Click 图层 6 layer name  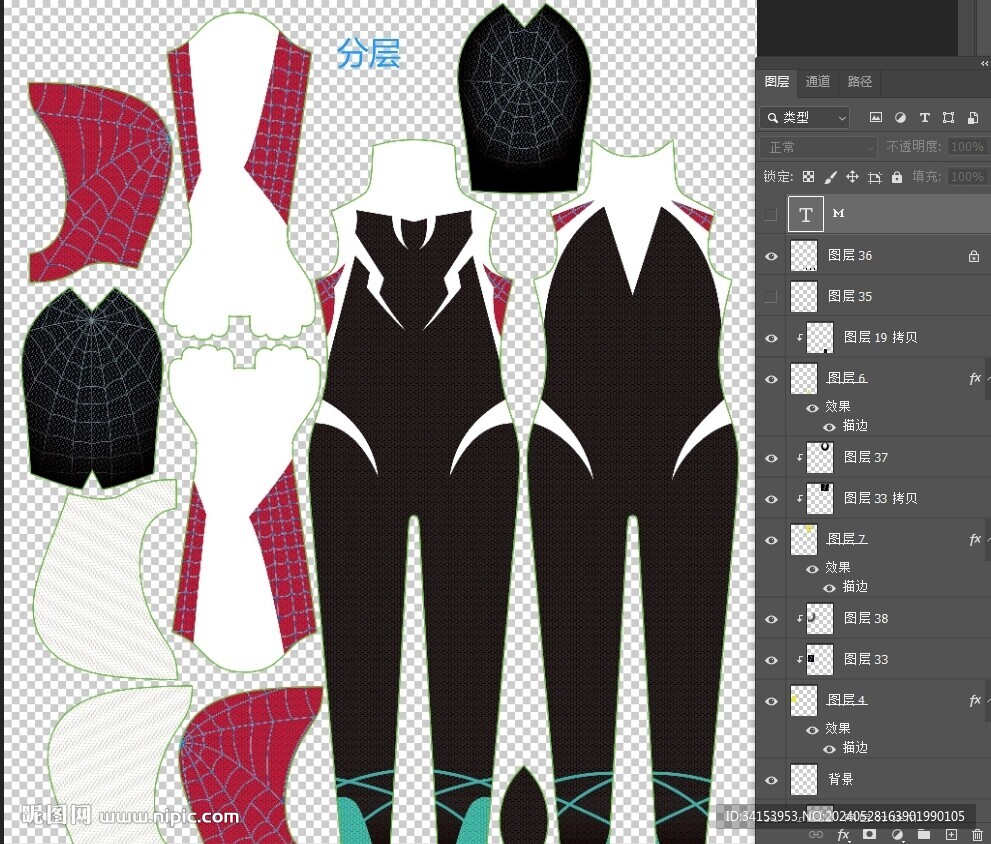coord(847,378)
